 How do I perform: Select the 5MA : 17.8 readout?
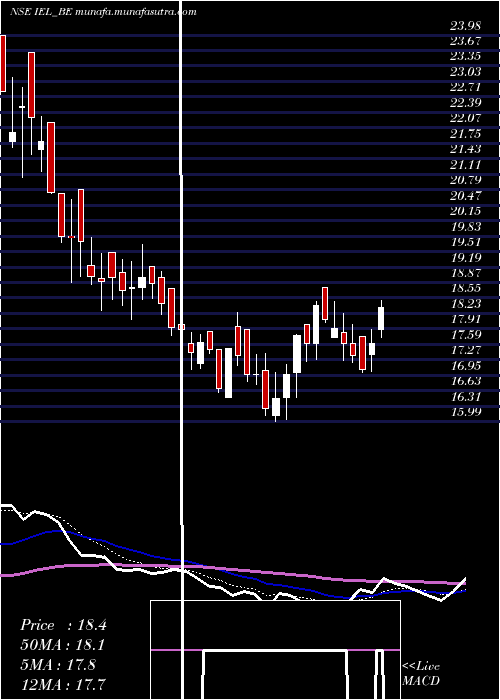click(x=58, y=665)
